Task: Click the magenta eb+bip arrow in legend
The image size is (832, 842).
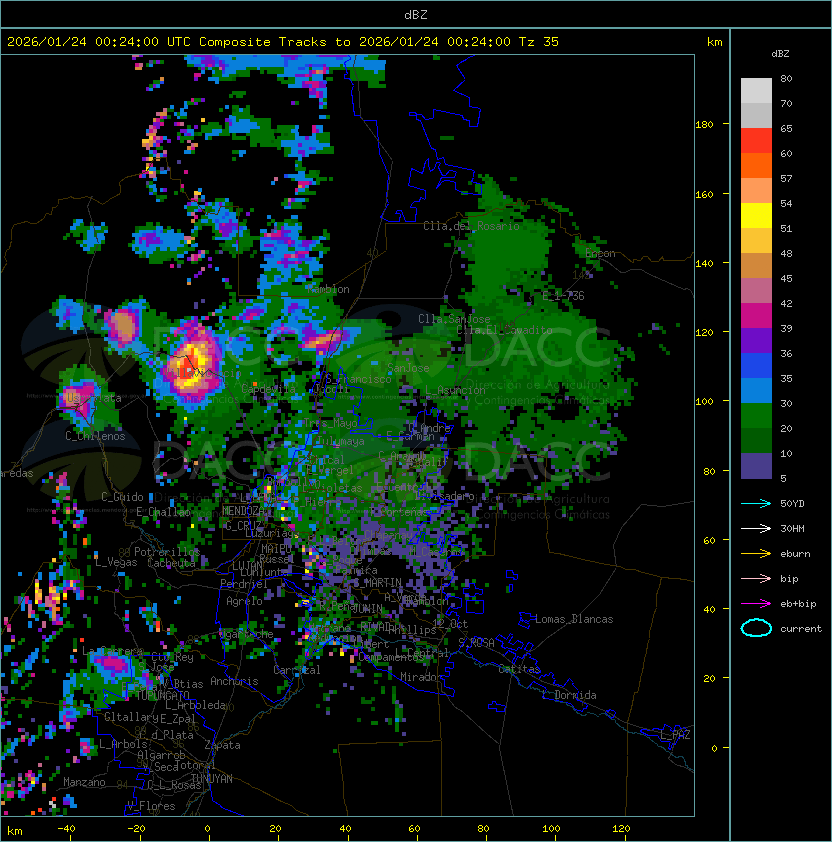Action: (756, 604)
